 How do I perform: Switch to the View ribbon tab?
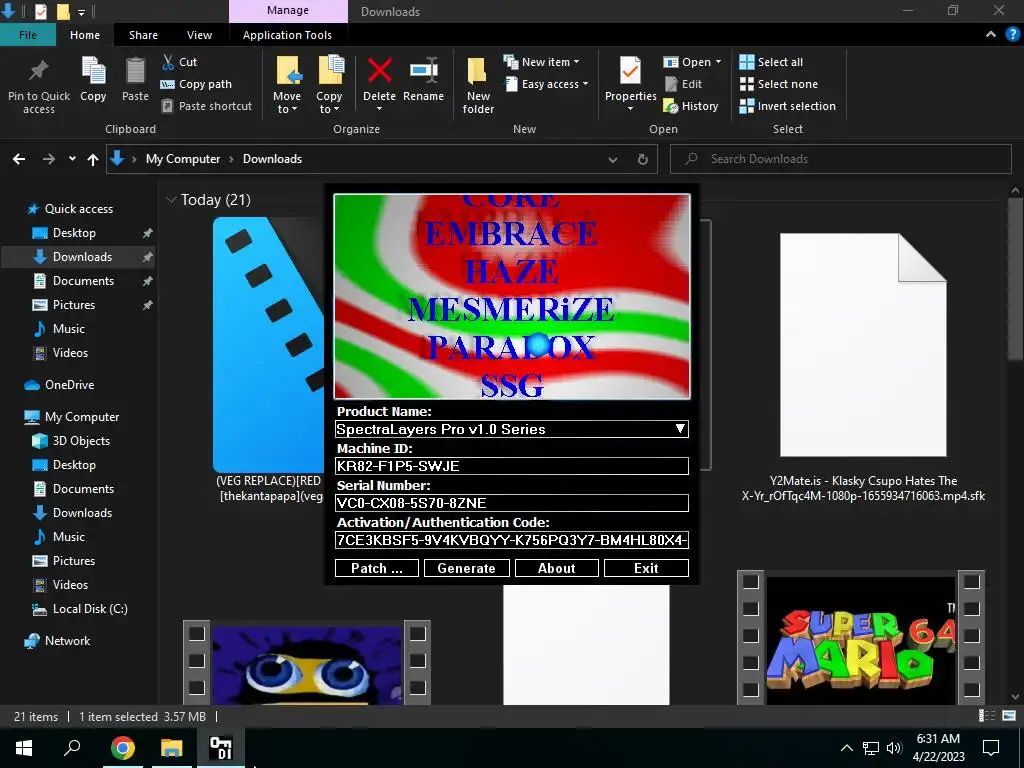pyautogui.click(x=199, y=35)
